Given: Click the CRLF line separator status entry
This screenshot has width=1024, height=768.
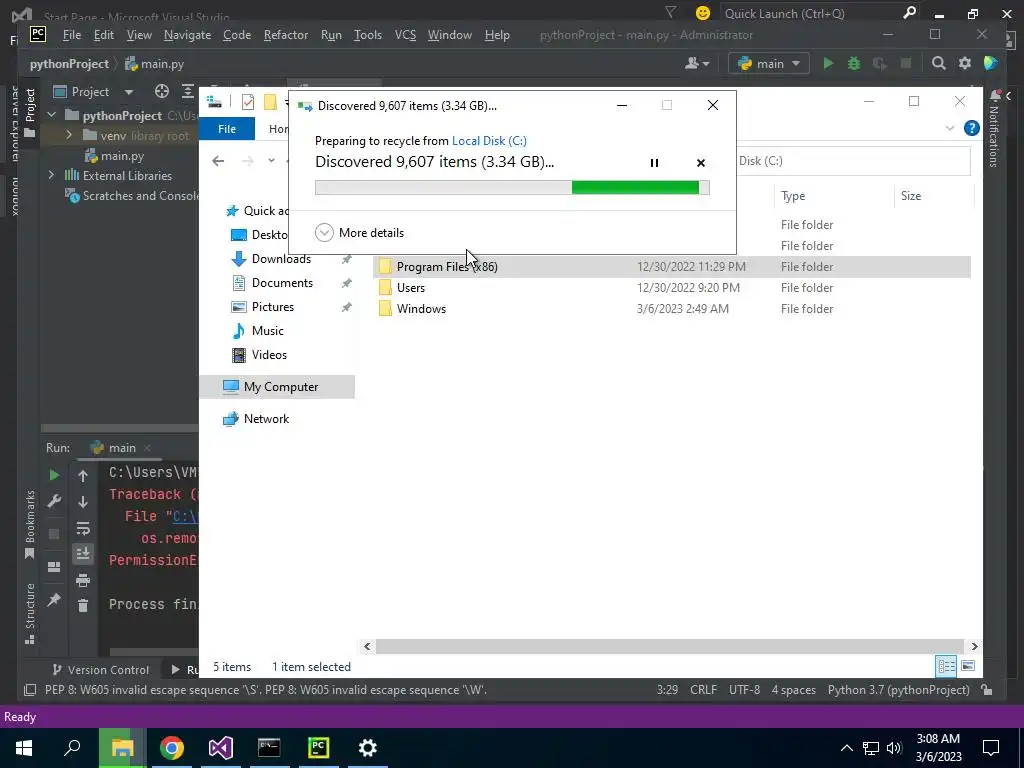Looking at the screenshot, I should [x=703, y=690].
